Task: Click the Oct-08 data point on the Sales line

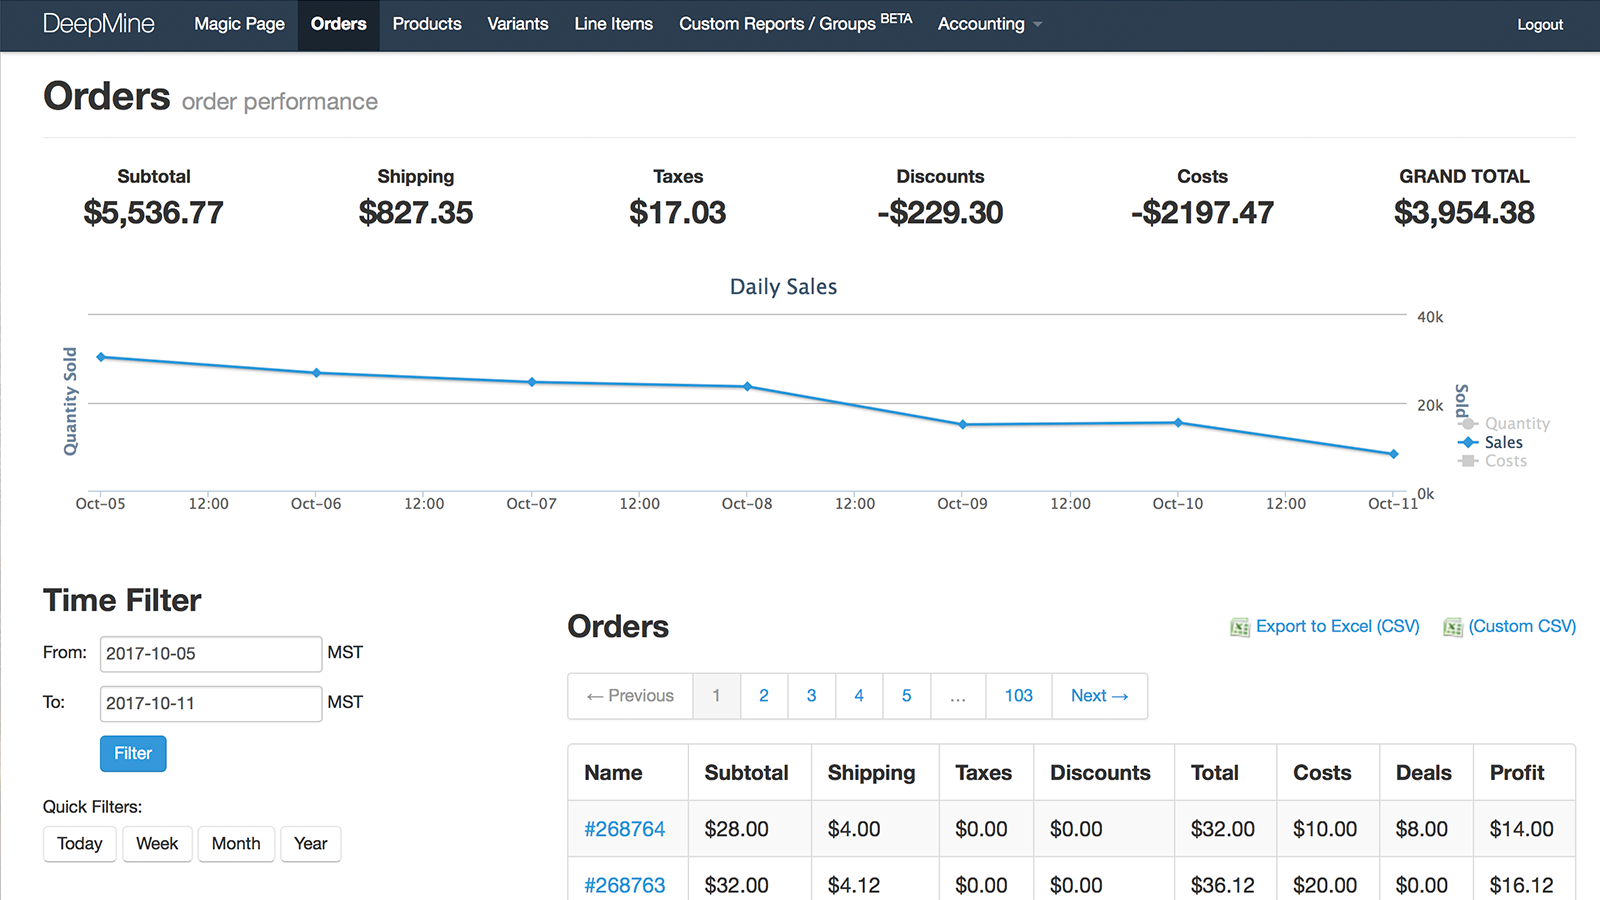Action: click(x=747, y=386)
